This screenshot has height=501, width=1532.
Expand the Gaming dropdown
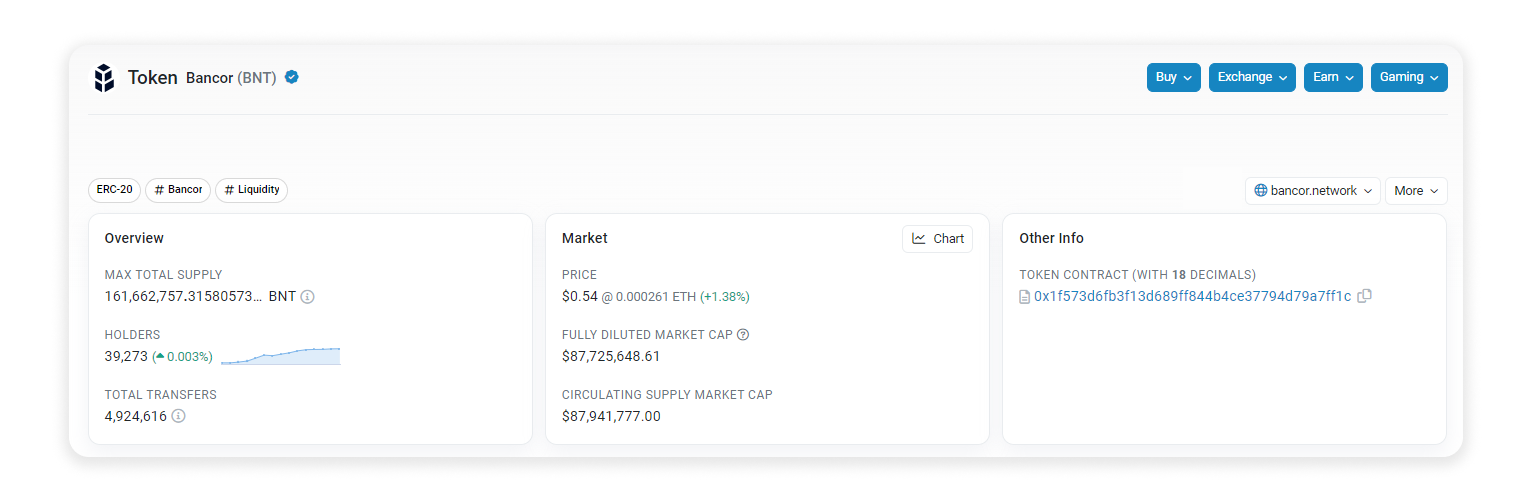1408,78
